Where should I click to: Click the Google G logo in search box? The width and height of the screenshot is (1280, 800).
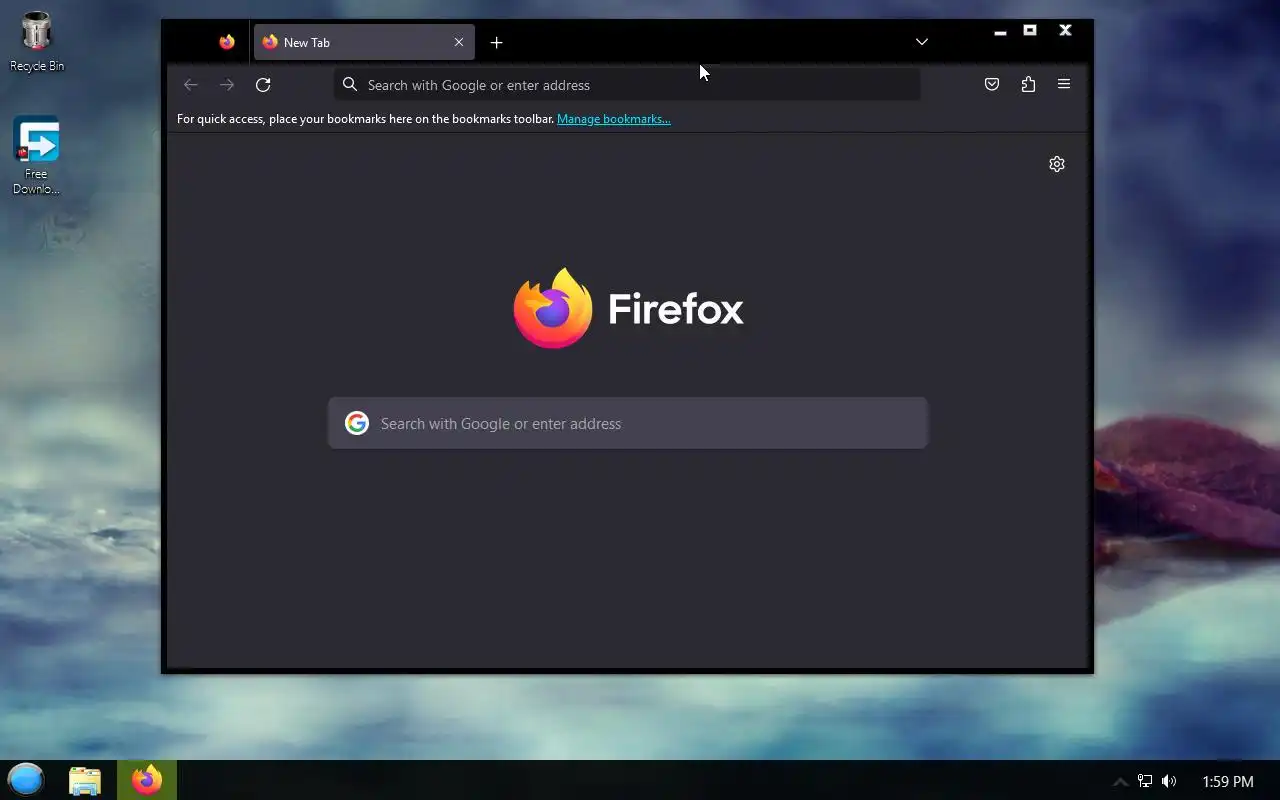(357, 423)
